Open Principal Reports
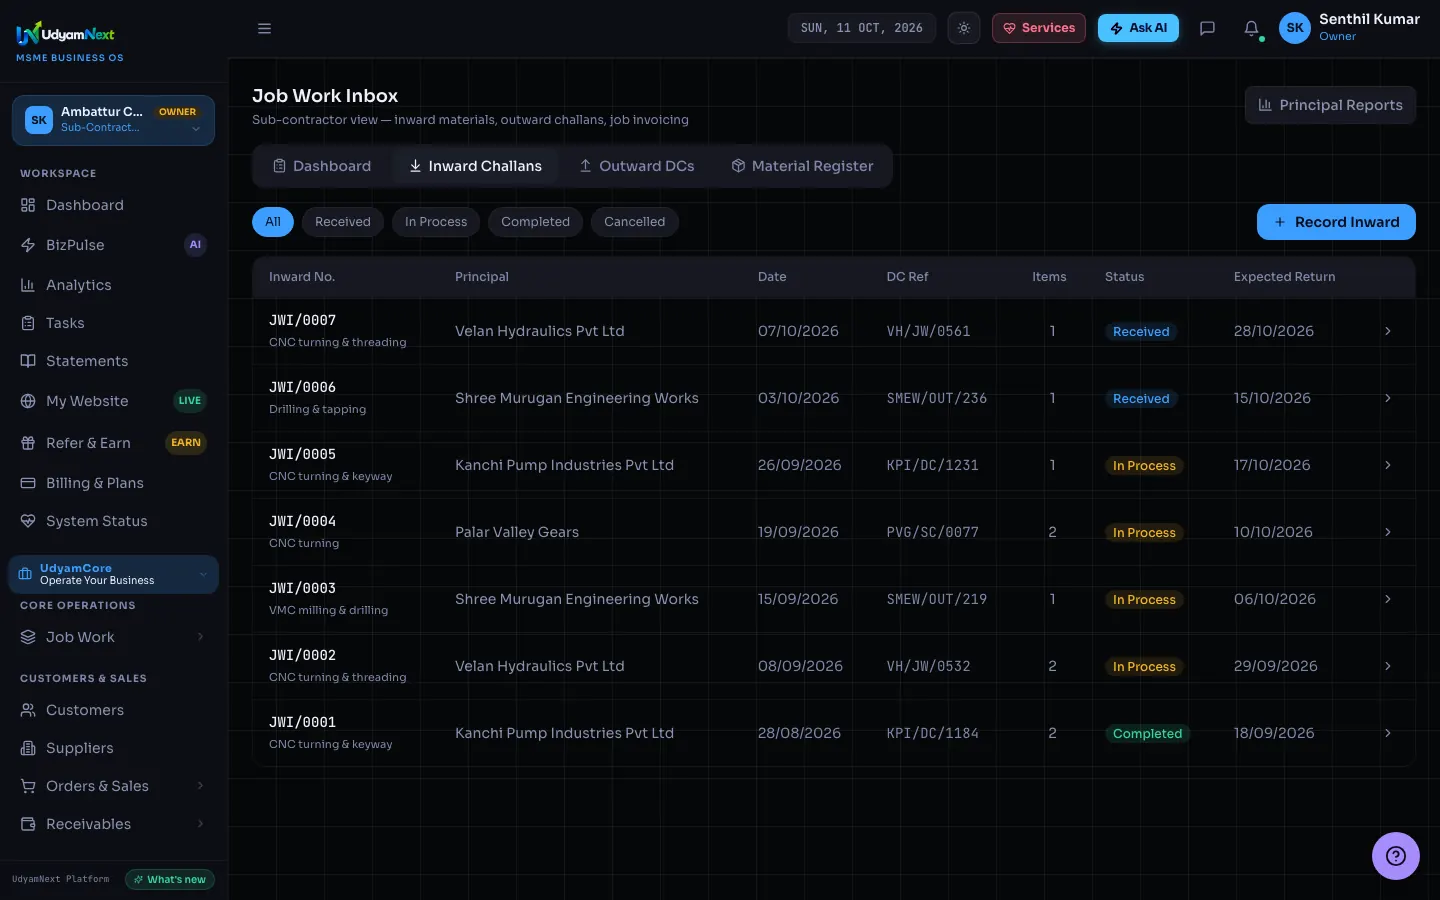Viewport: 1440px width, 900px height. click(x=1330, y=105)
